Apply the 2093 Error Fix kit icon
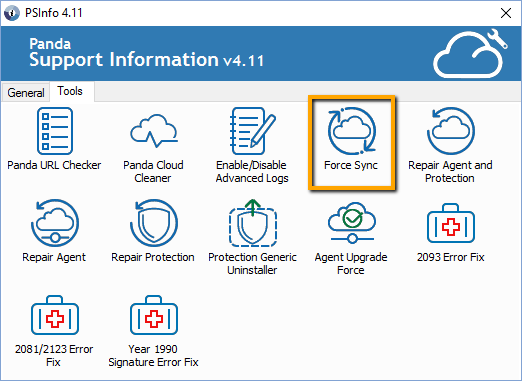This screenshot has height=381, width=522. (451, 223)
